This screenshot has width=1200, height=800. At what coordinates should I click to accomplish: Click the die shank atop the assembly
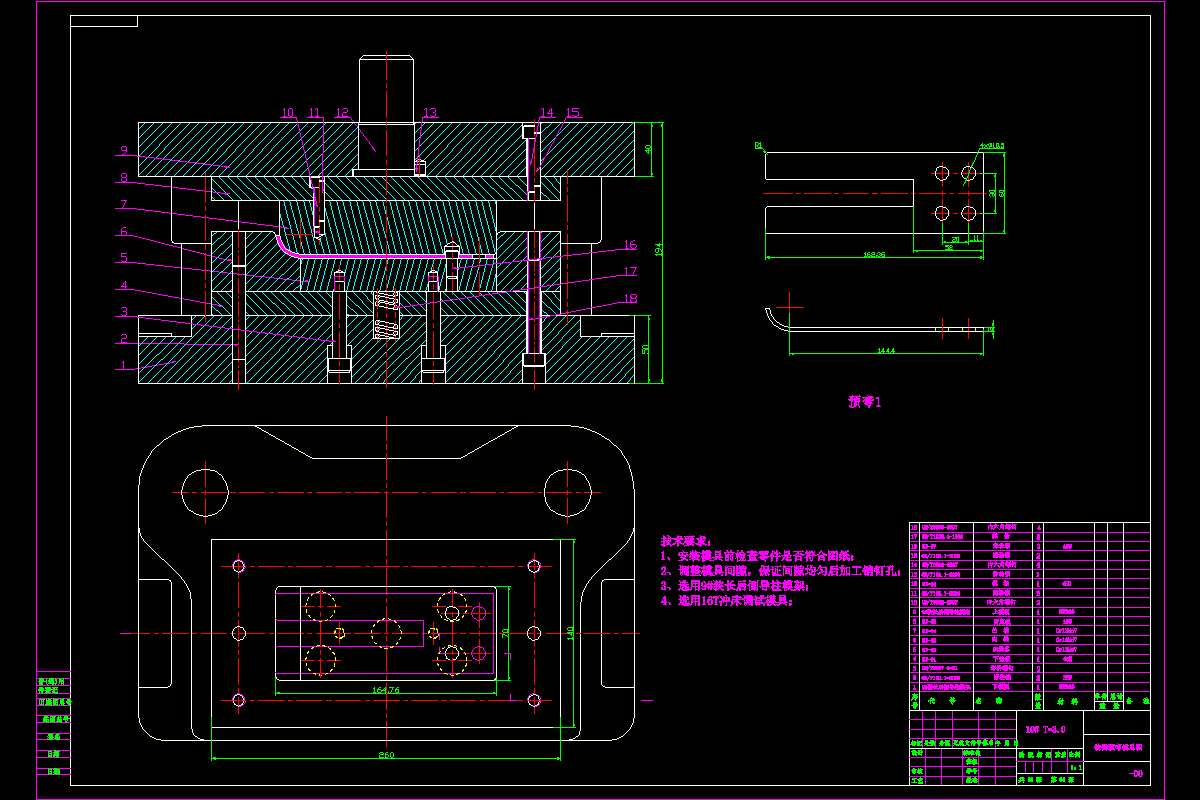point(386,115)
